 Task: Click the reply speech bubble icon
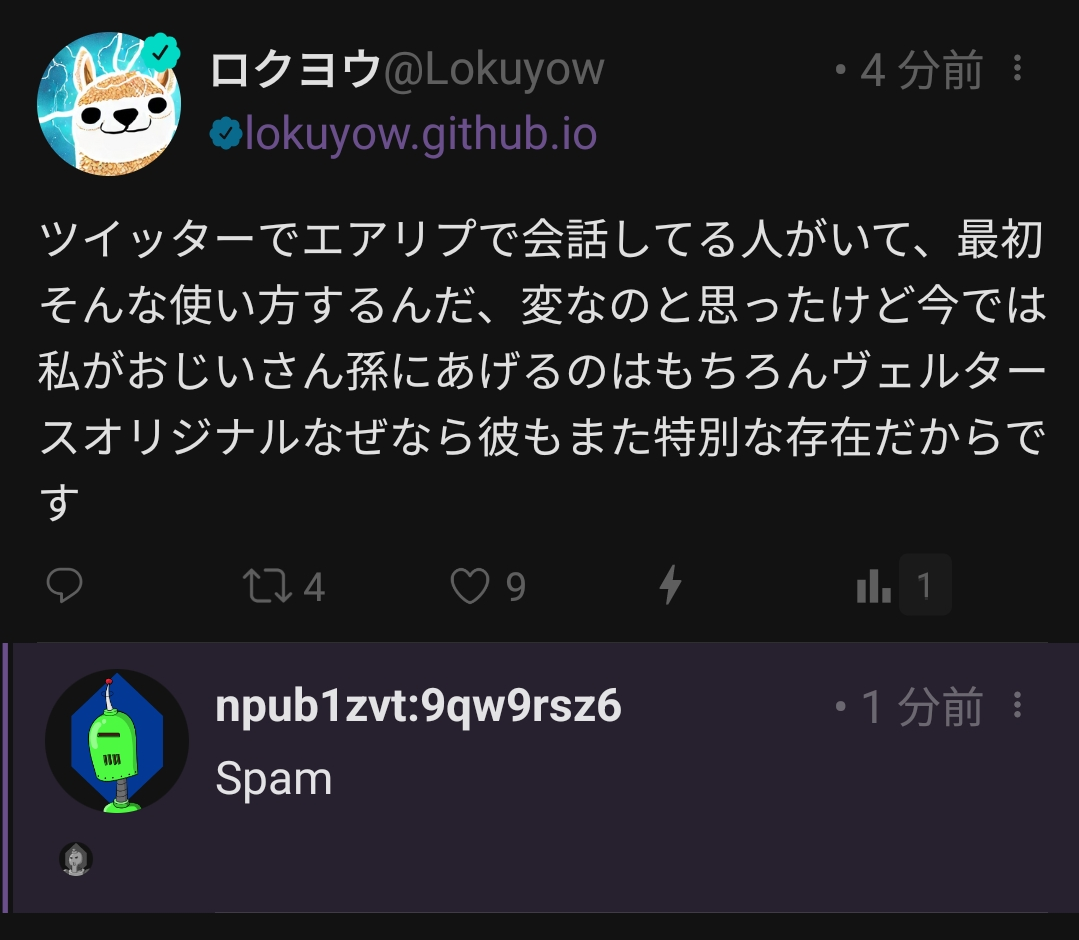click(65, 586)
